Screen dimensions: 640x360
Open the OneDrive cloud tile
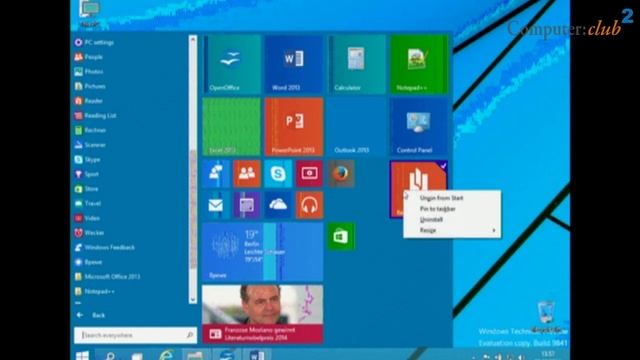coord(278,205)
